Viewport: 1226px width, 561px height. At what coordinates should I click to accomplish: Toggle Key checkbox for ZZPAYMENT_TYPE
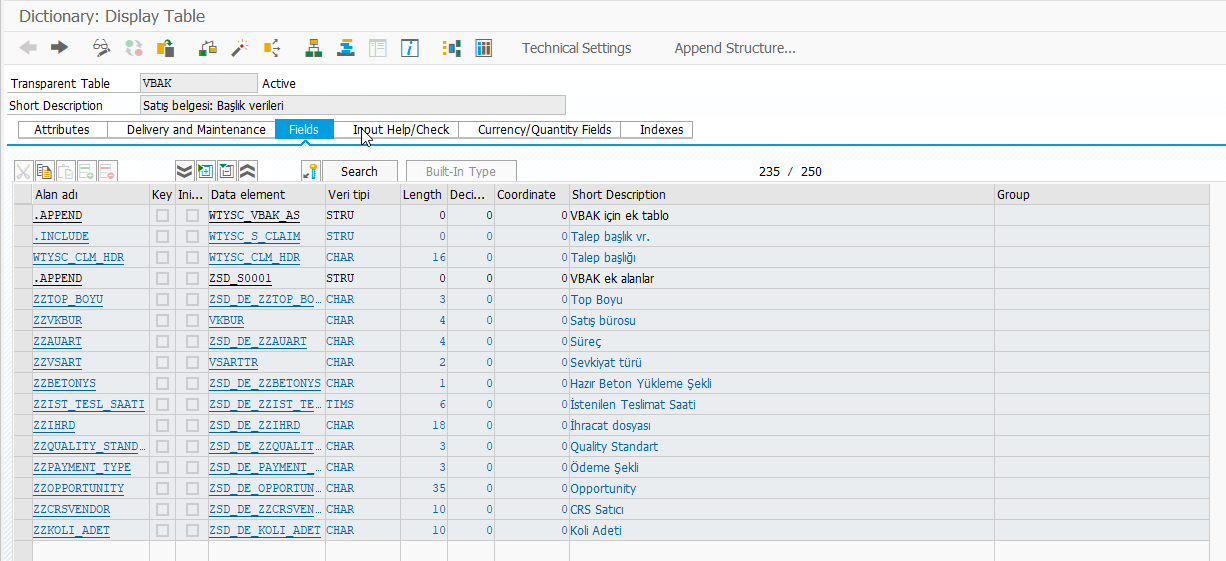(x=162, y=467)
